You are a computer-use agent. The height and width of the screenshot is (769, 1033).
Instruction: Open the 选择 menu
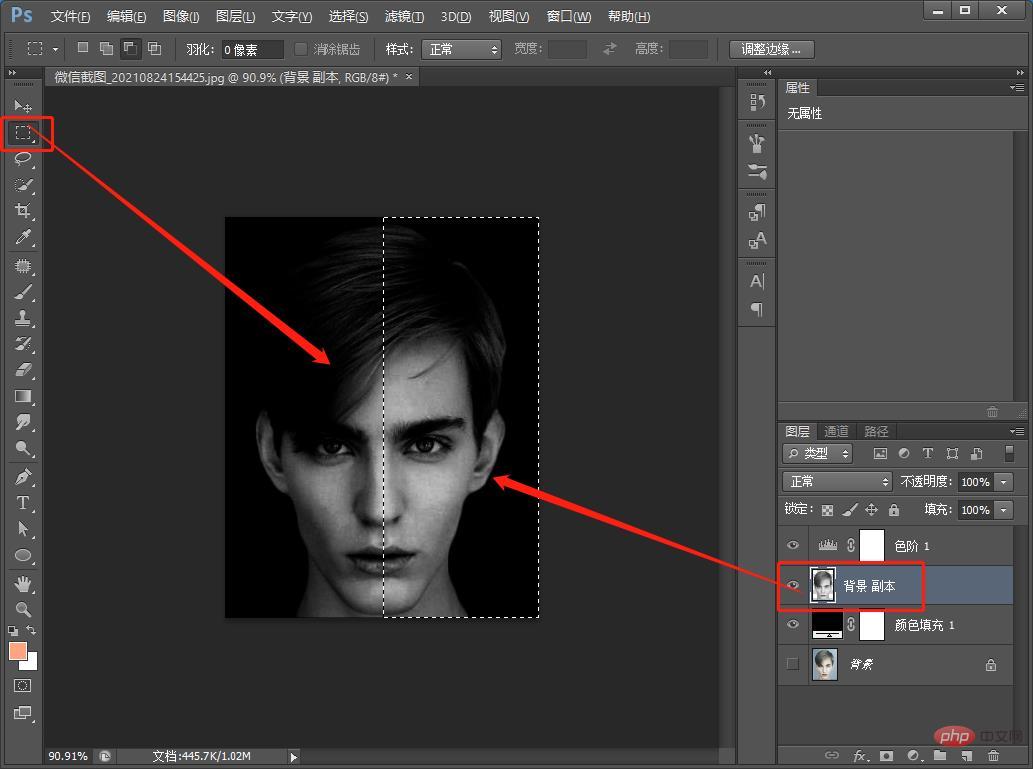point(349,16)
